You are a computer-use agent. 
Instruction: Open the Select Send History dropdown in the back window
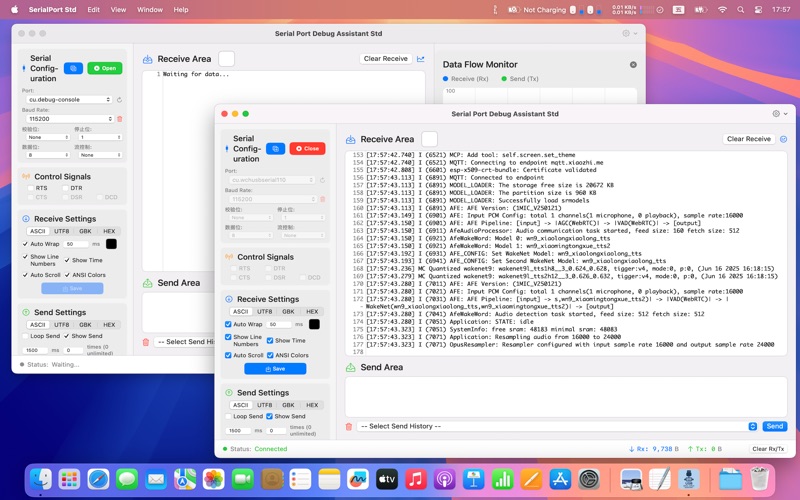184,342
